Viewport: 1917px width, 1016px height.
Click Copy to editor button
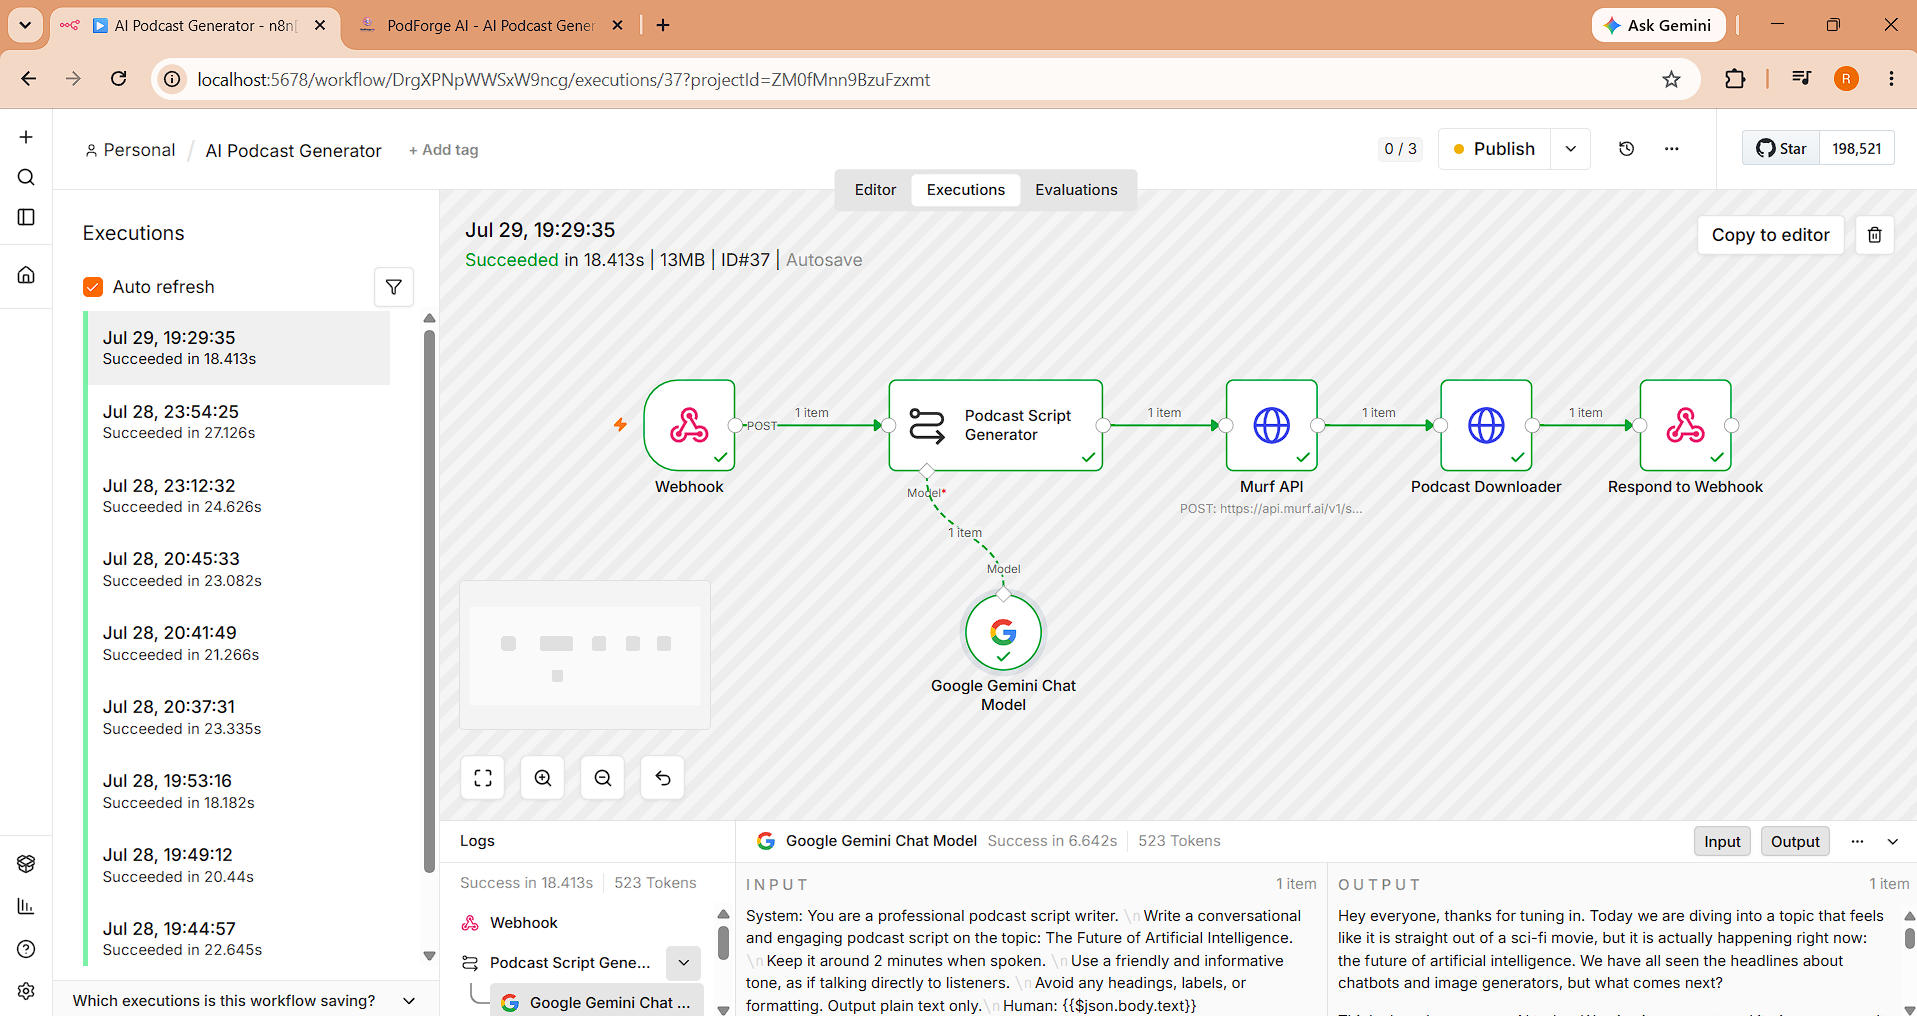(1770, 235)
